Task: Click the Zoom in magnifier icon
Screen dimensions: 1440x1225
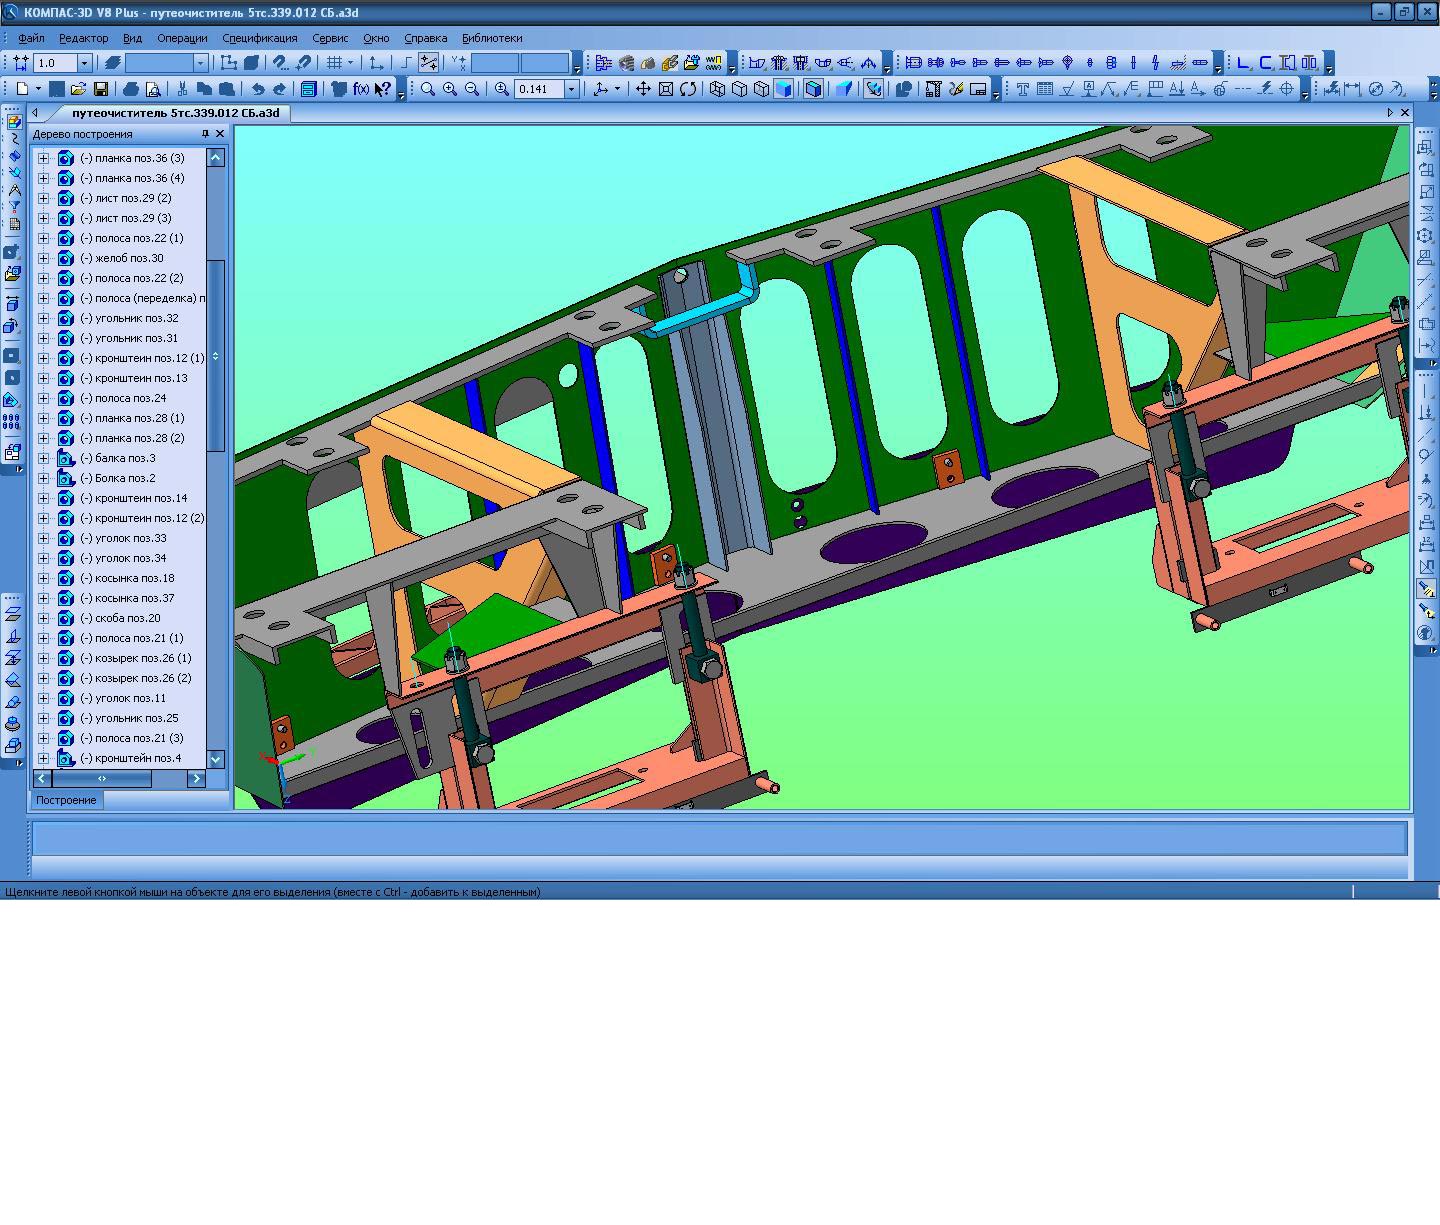Action: (450, 89)
